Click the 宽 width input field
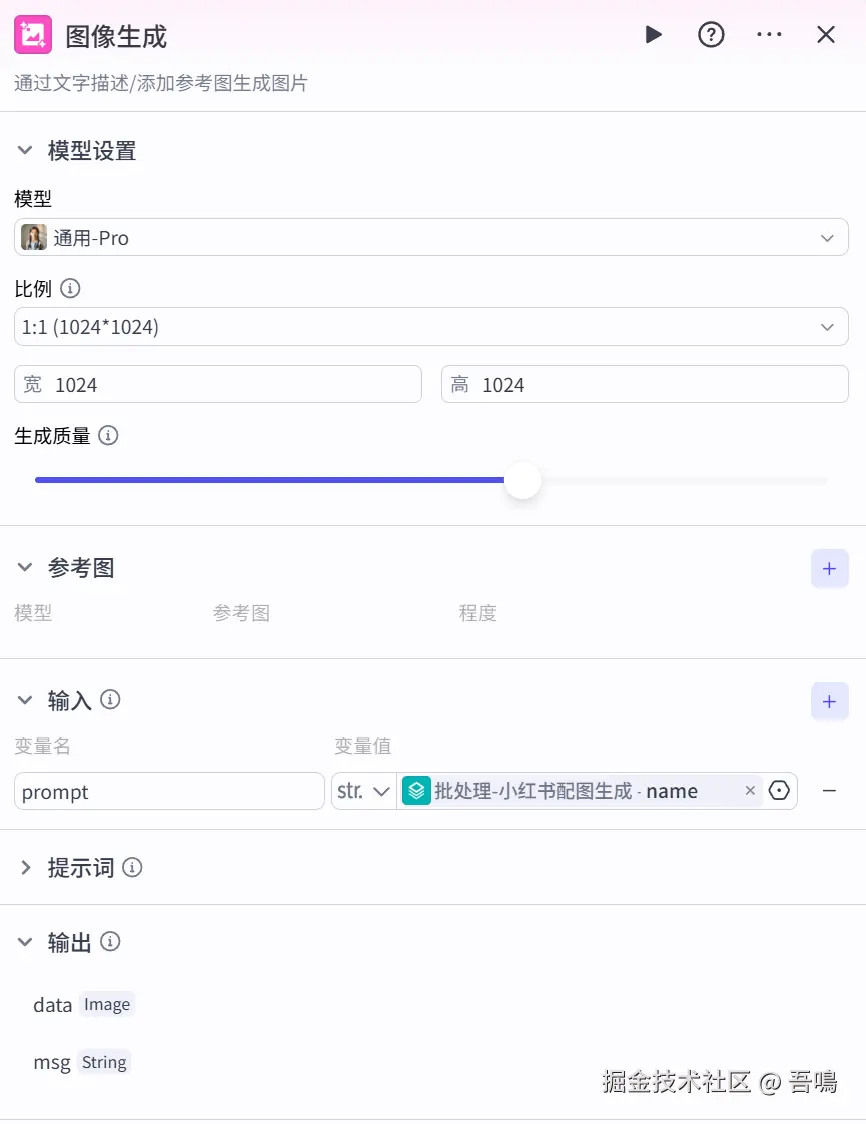 (218, 384)
